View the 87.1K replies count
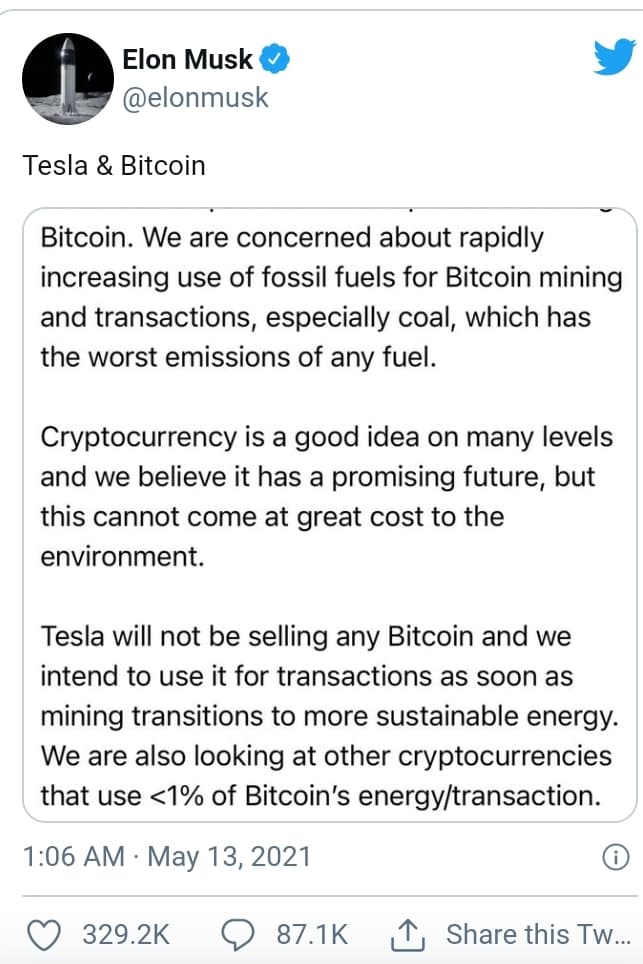This screenshot has height=964, width=643. [312, 934]
